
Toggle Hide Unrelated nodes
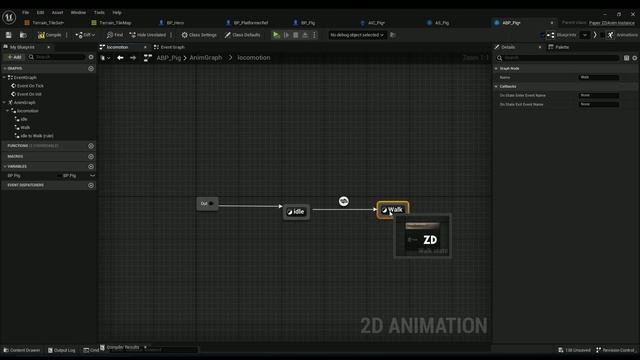click(x=147, y=35)
